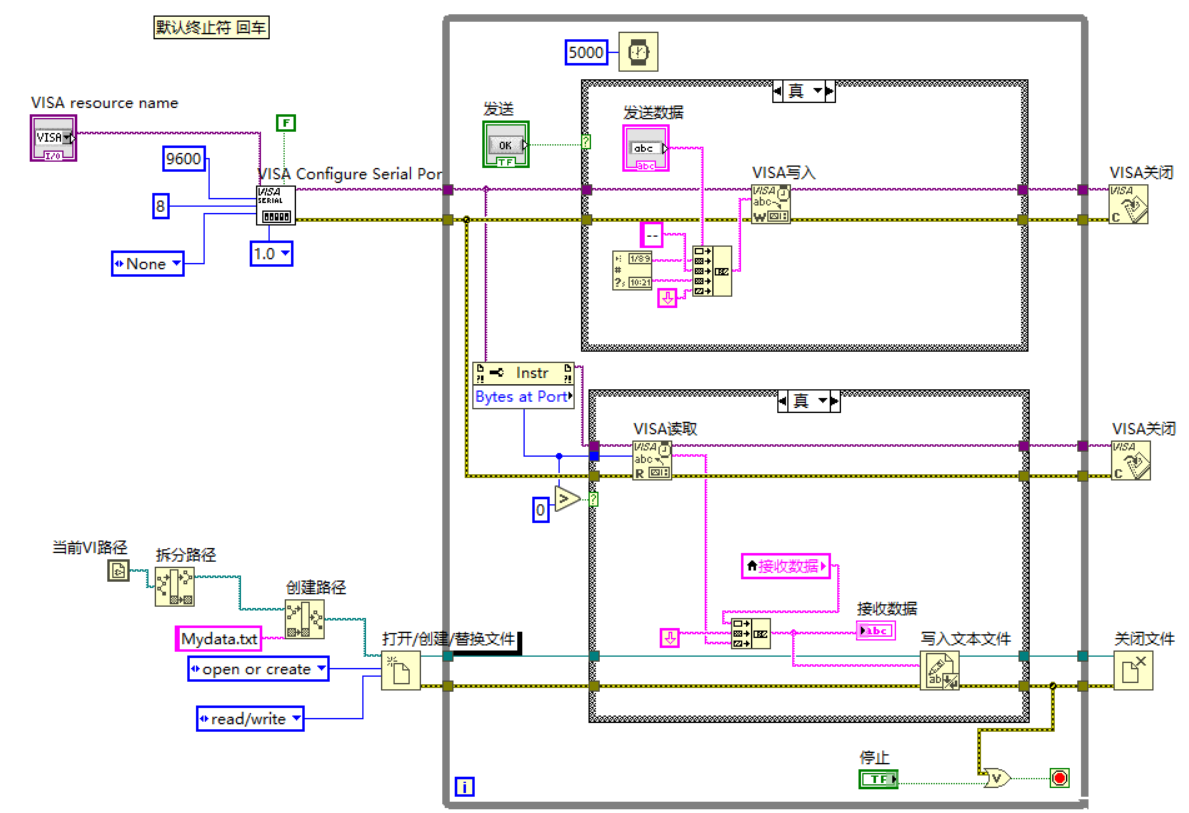
Task: Select the VISA resource name control
Action: (53, 137)
